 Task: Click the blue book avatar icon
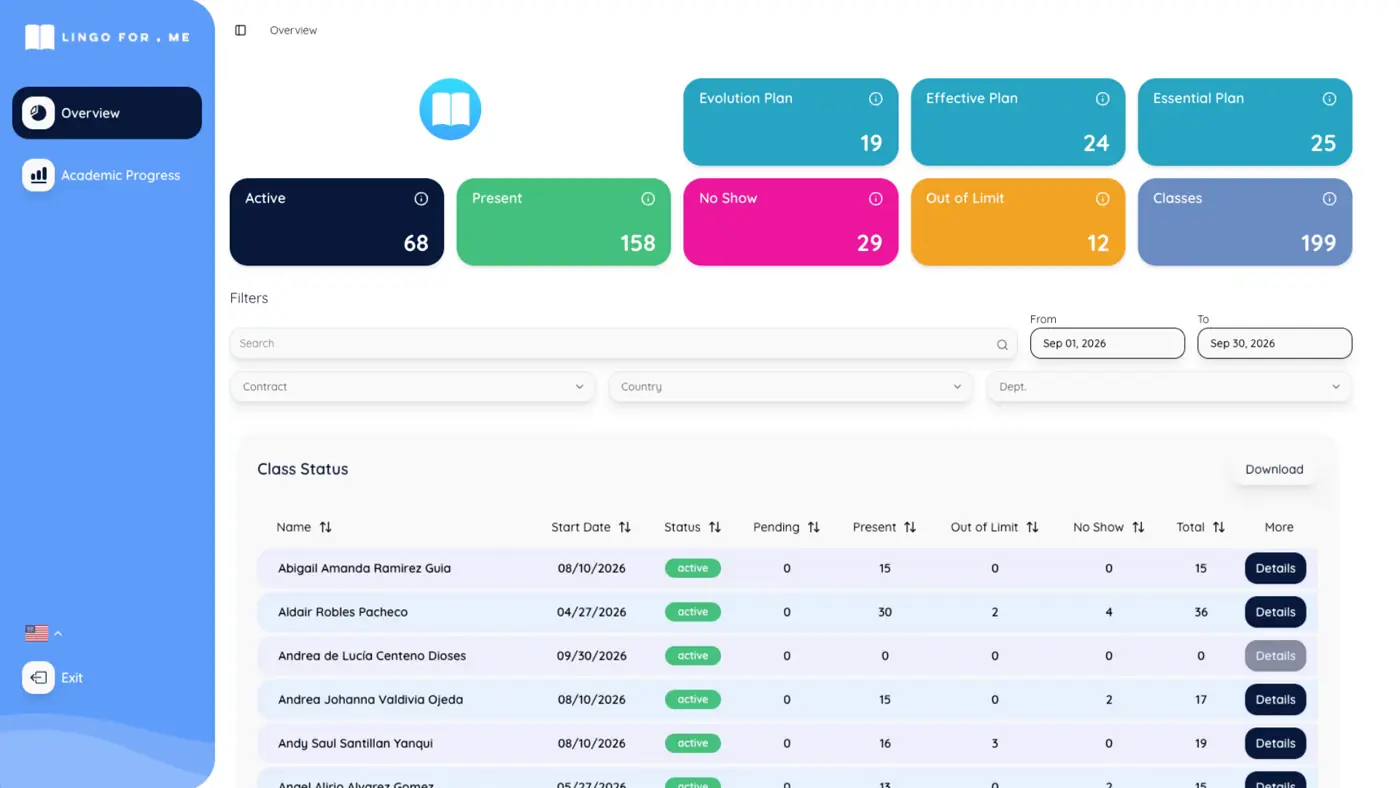(x=450, y=109)
